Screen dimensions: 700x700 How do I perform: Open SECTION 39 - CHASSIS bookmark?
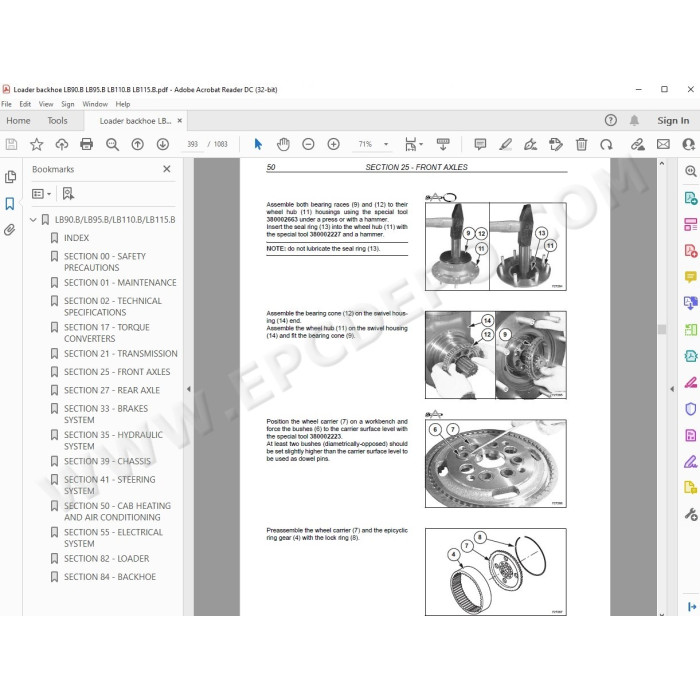tap(107, 461)
